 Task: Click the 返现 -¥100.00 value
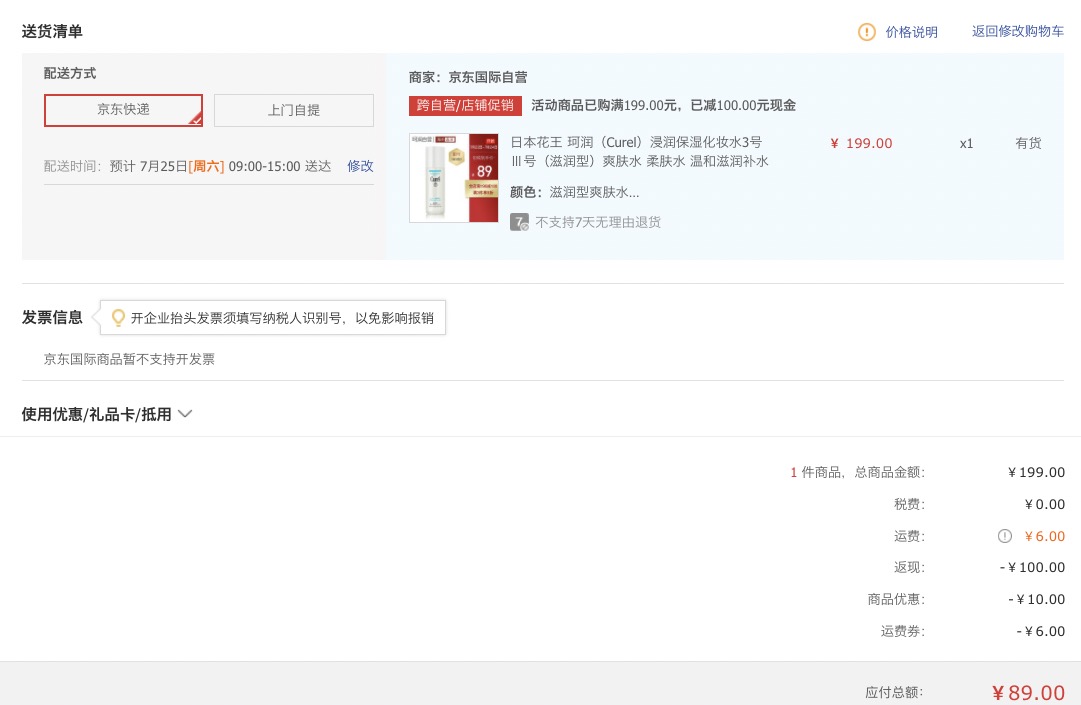tap(1032, 567)
